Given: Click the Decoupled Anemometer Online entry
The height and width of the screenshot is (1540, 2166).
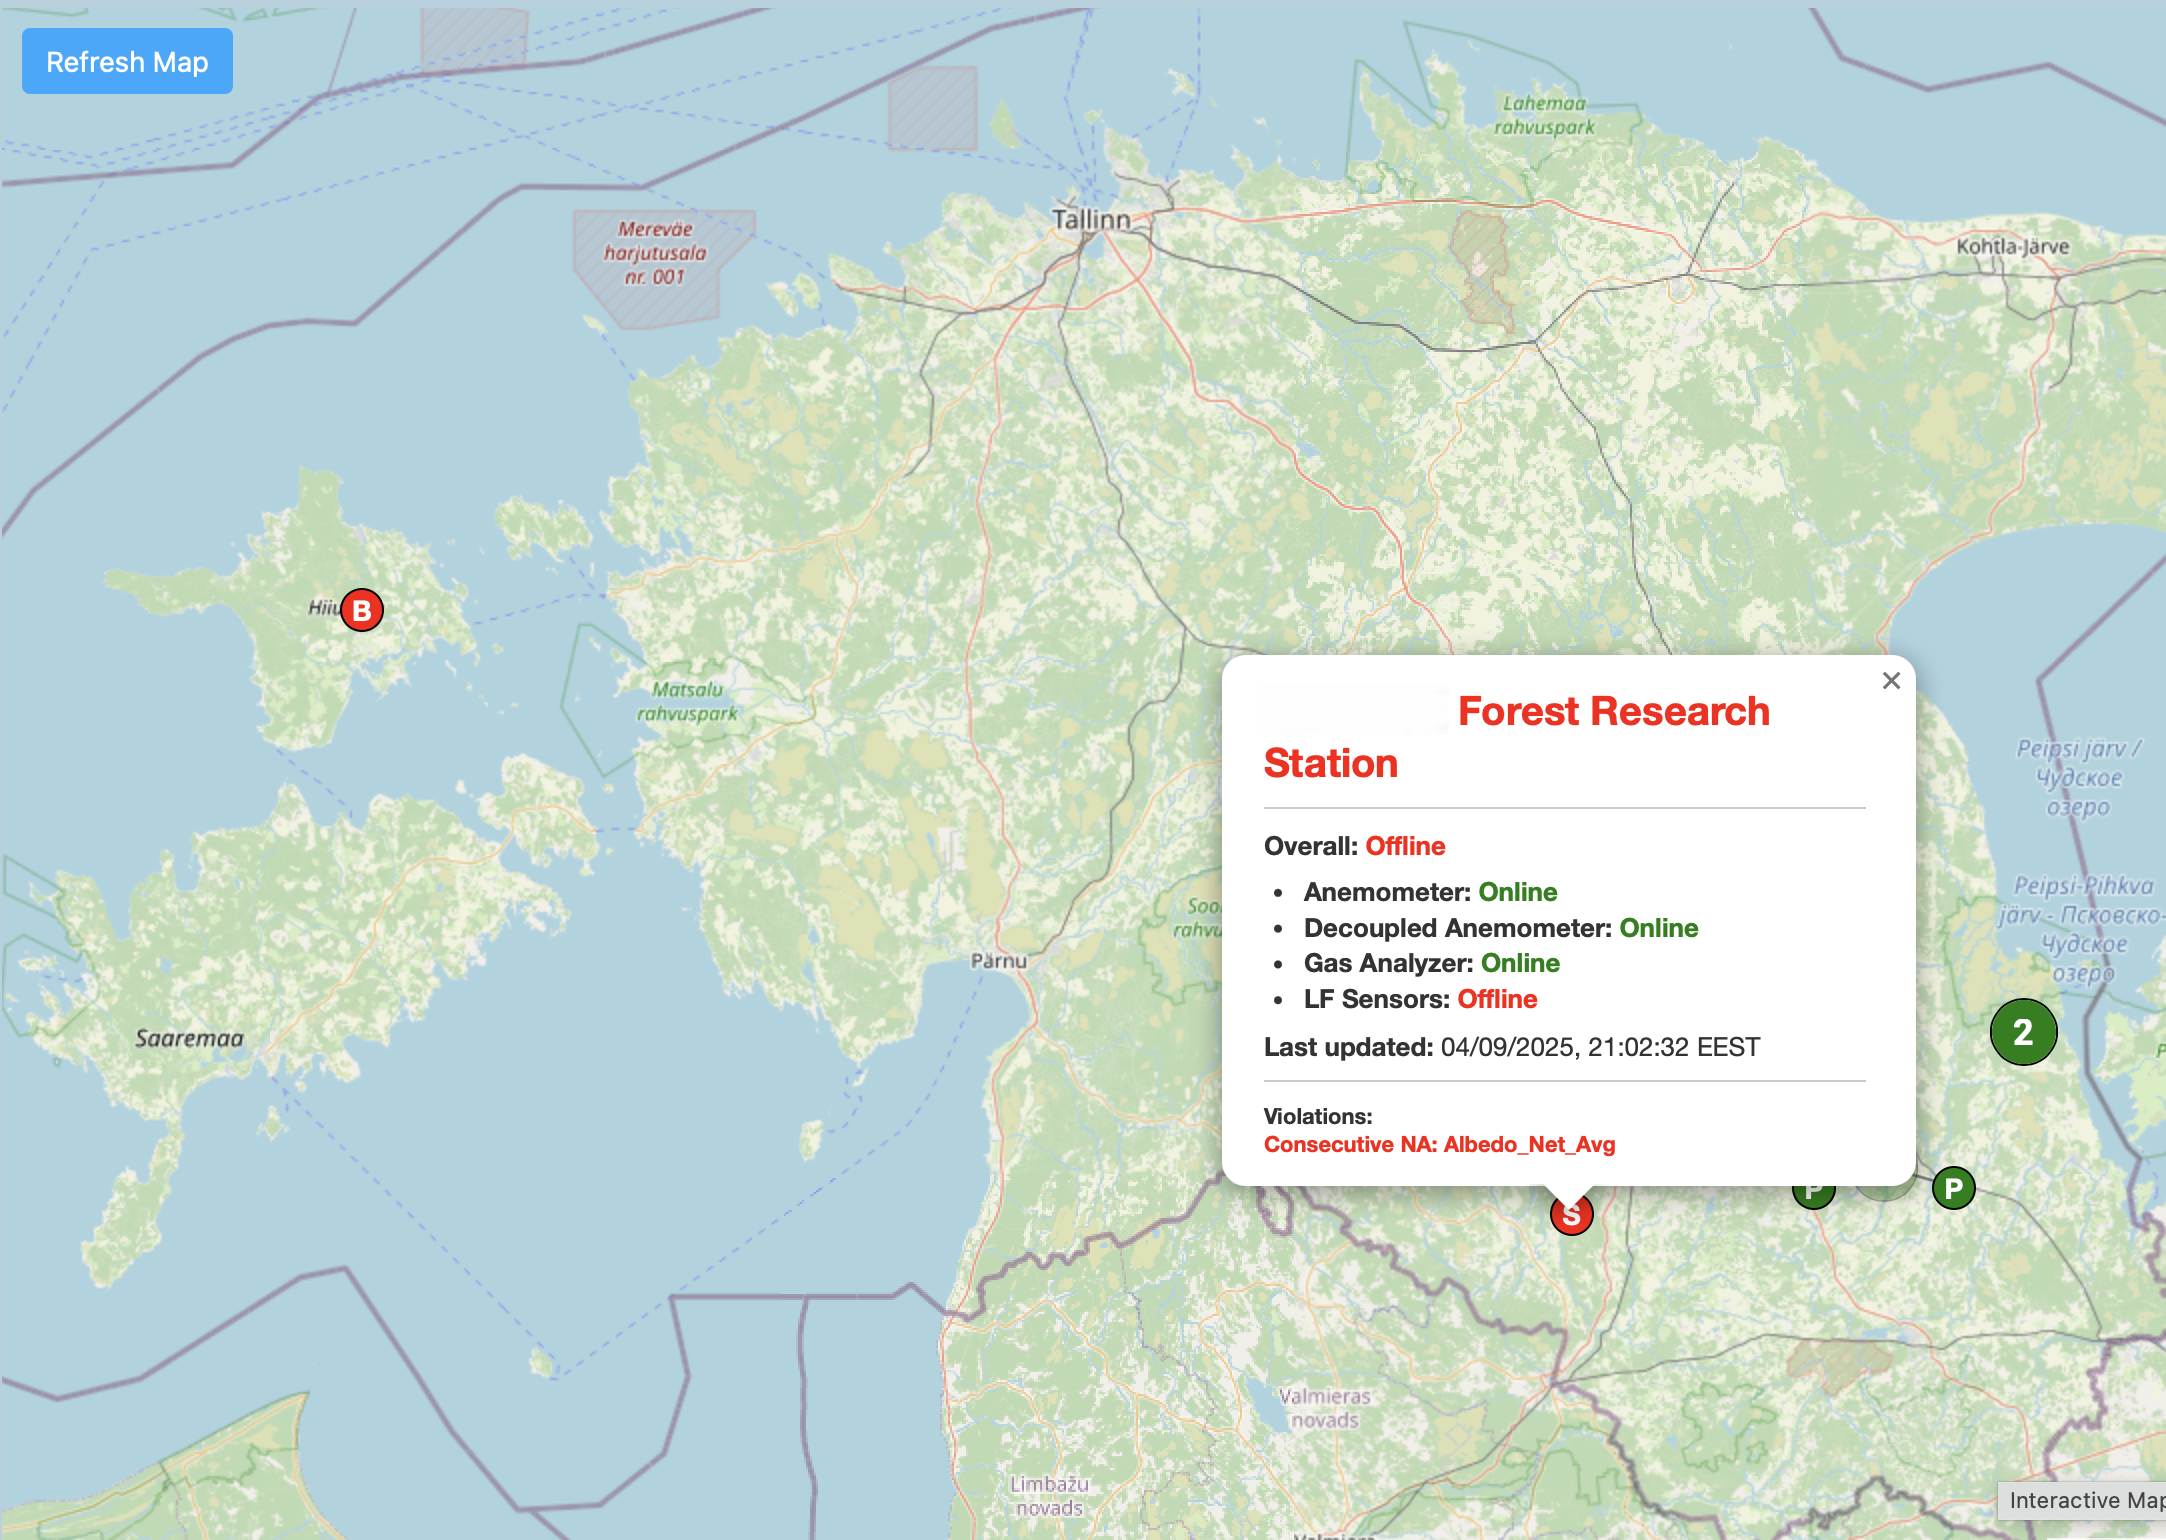Looking at the screenshot, I should pyautogui.click(x=1500, y=928).
